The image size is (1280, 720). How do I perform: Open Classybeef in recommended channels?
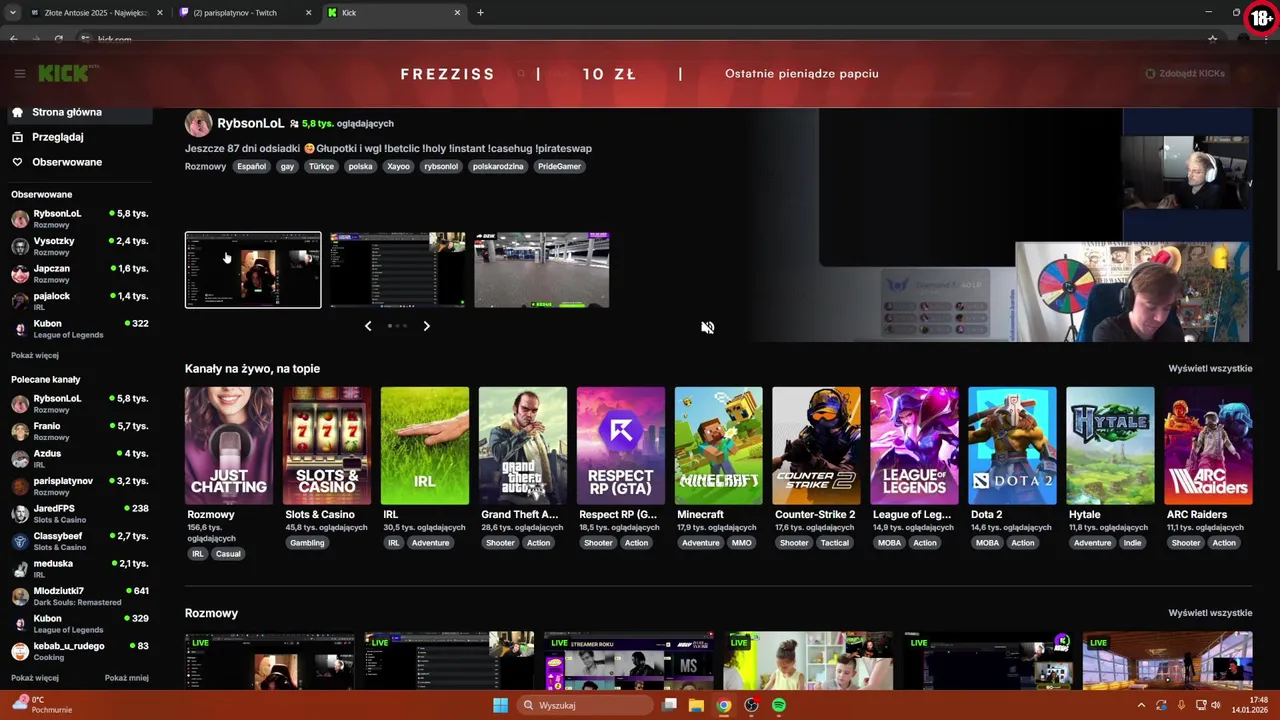click(78, 541)
